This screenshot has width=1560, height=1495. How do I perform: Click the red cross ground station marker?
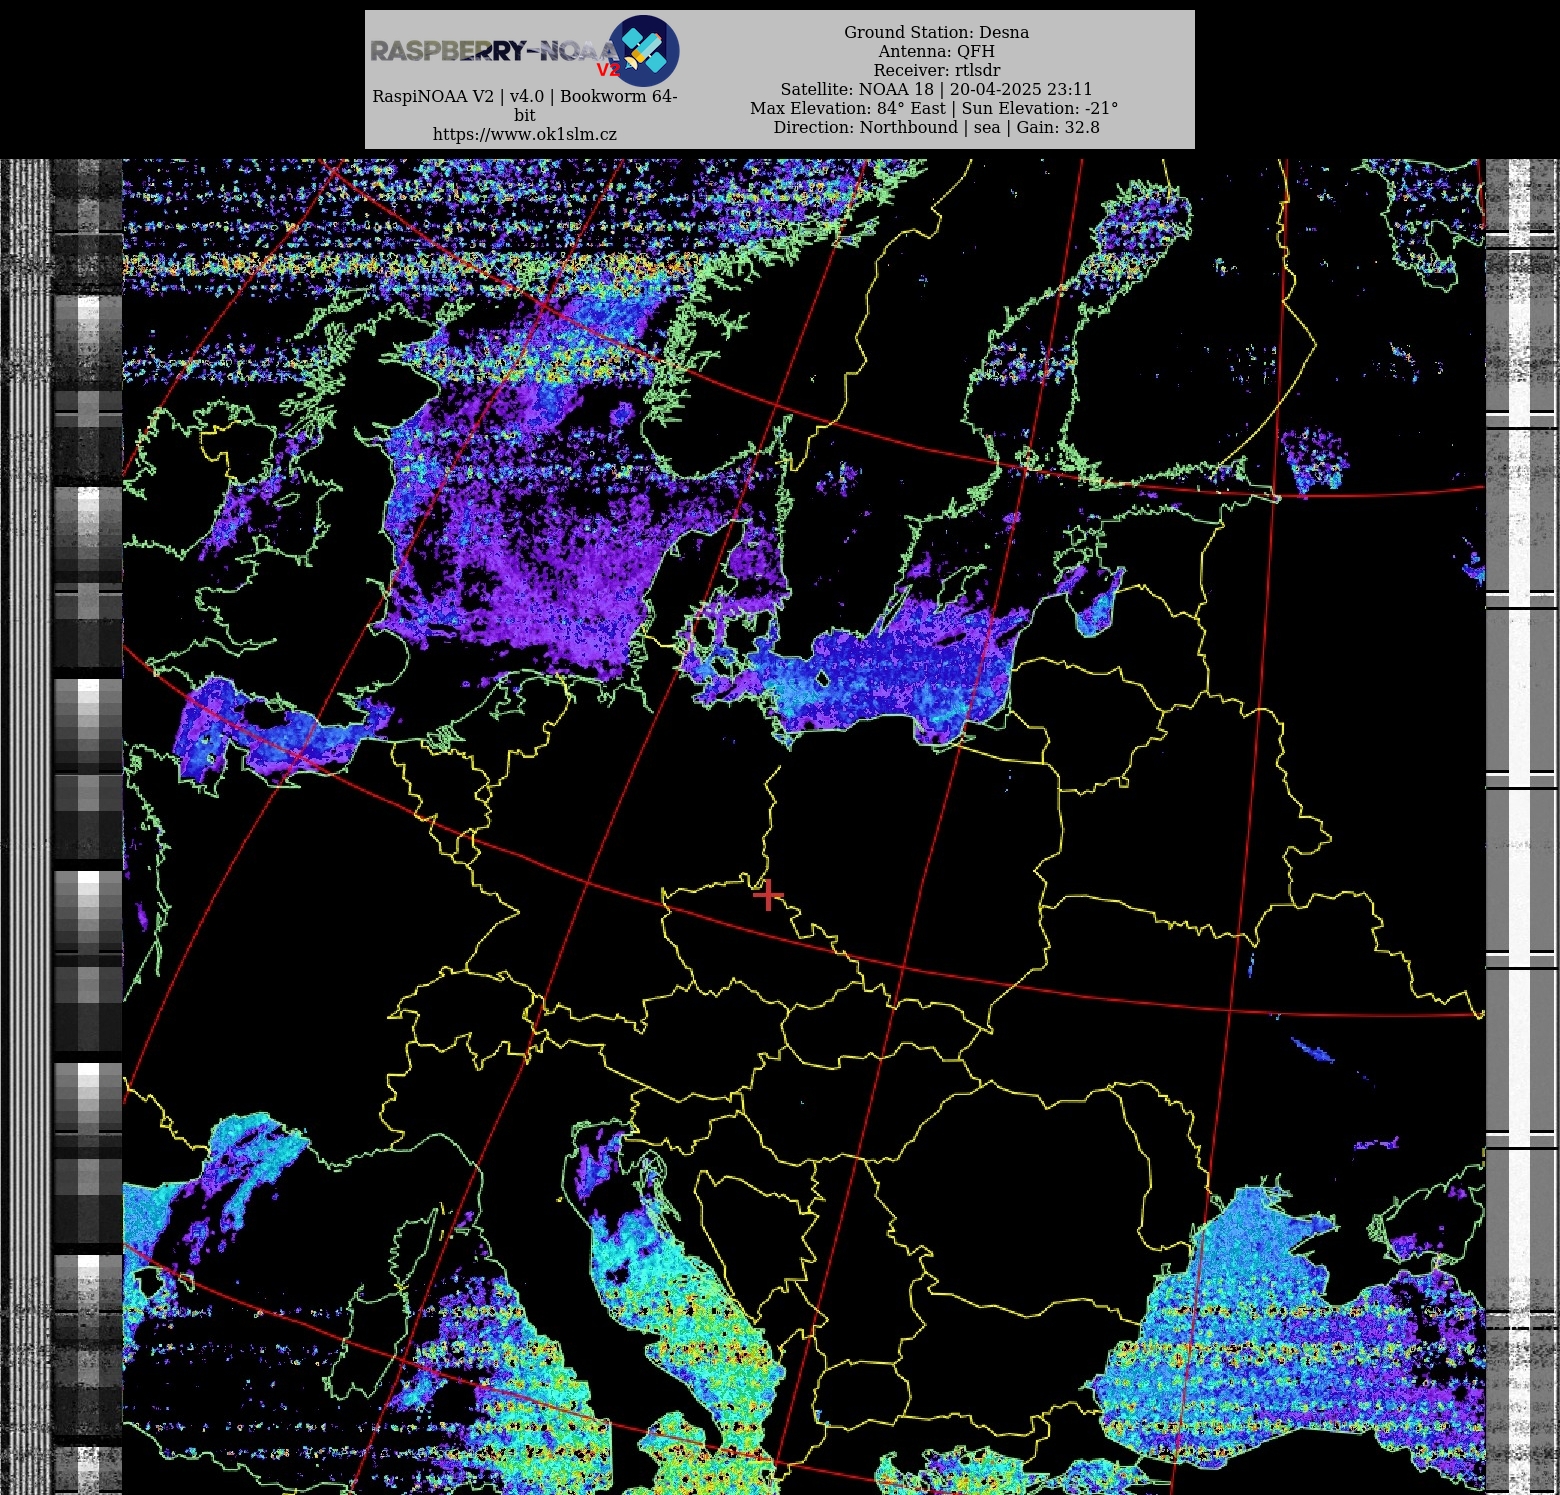point(768,895)
